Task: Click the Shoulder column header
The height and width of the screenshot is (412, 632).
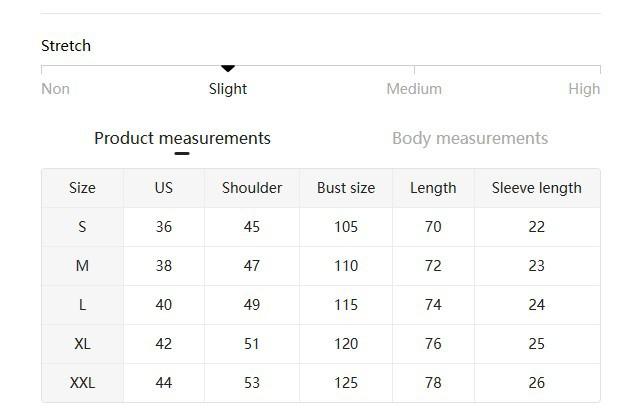Action: (252, 188)
